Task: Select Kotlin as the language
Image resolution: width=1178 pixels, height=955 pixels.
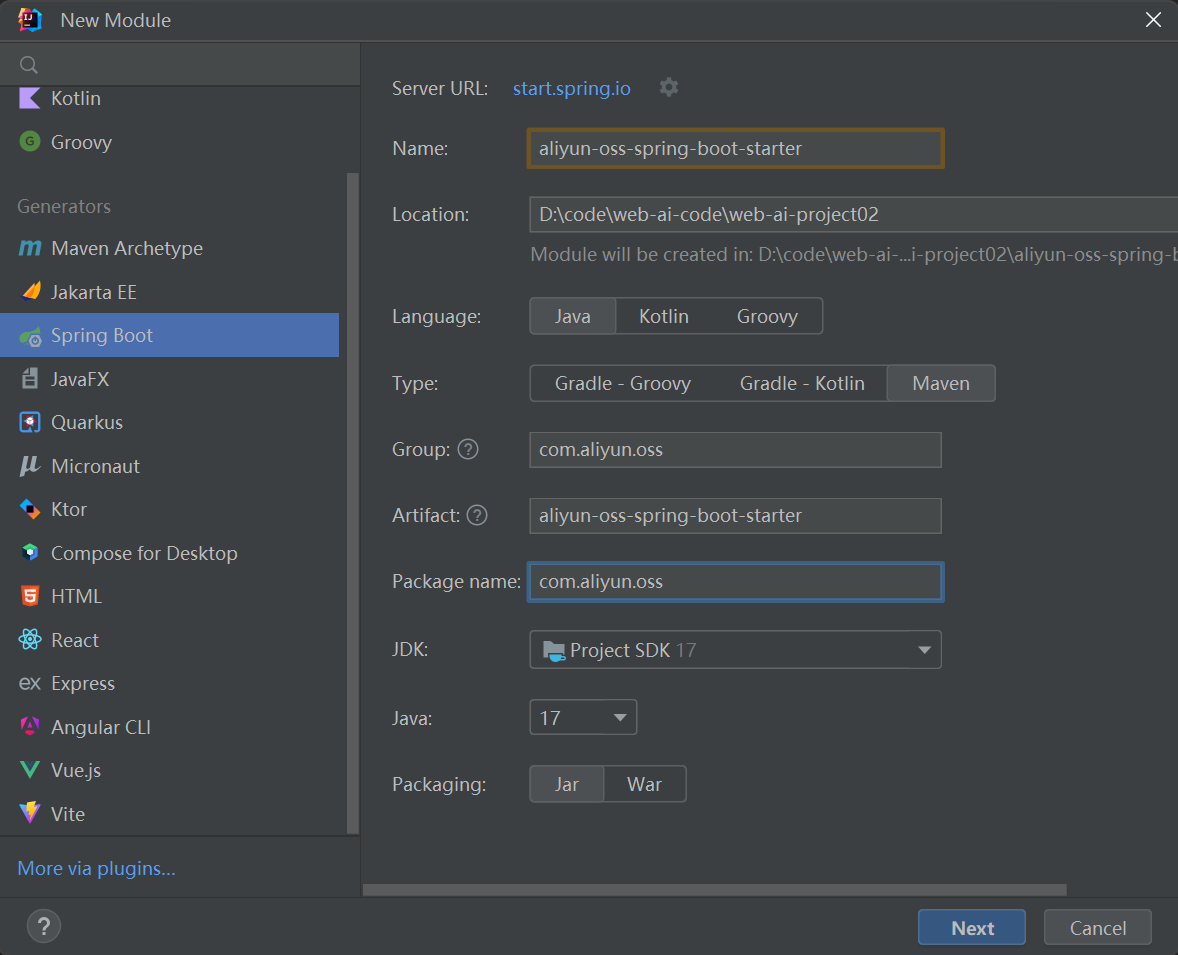Action: click(x=663, y=316)
